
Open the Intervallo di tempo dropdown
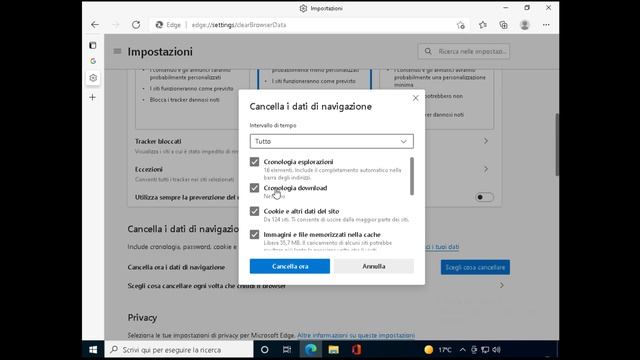click(x=331, y=141)
